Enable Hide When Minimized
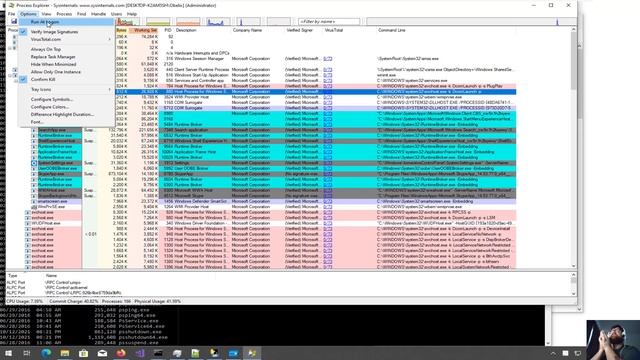The height and width of the screenshot is (360, 640). (67, 64)
